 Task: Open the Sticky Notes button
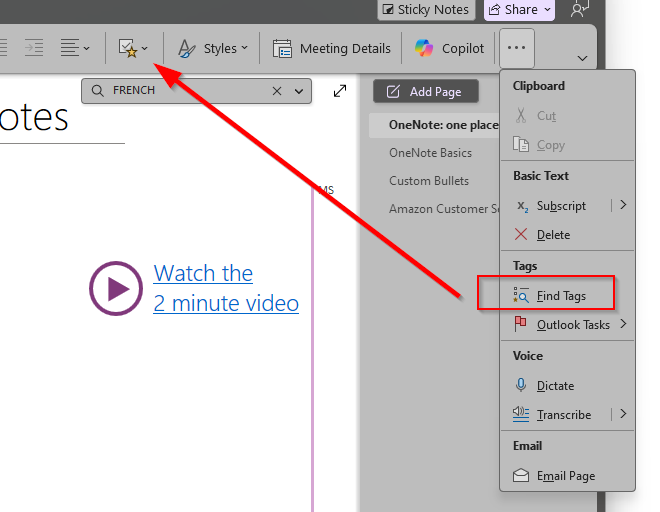tap(426, 9)
